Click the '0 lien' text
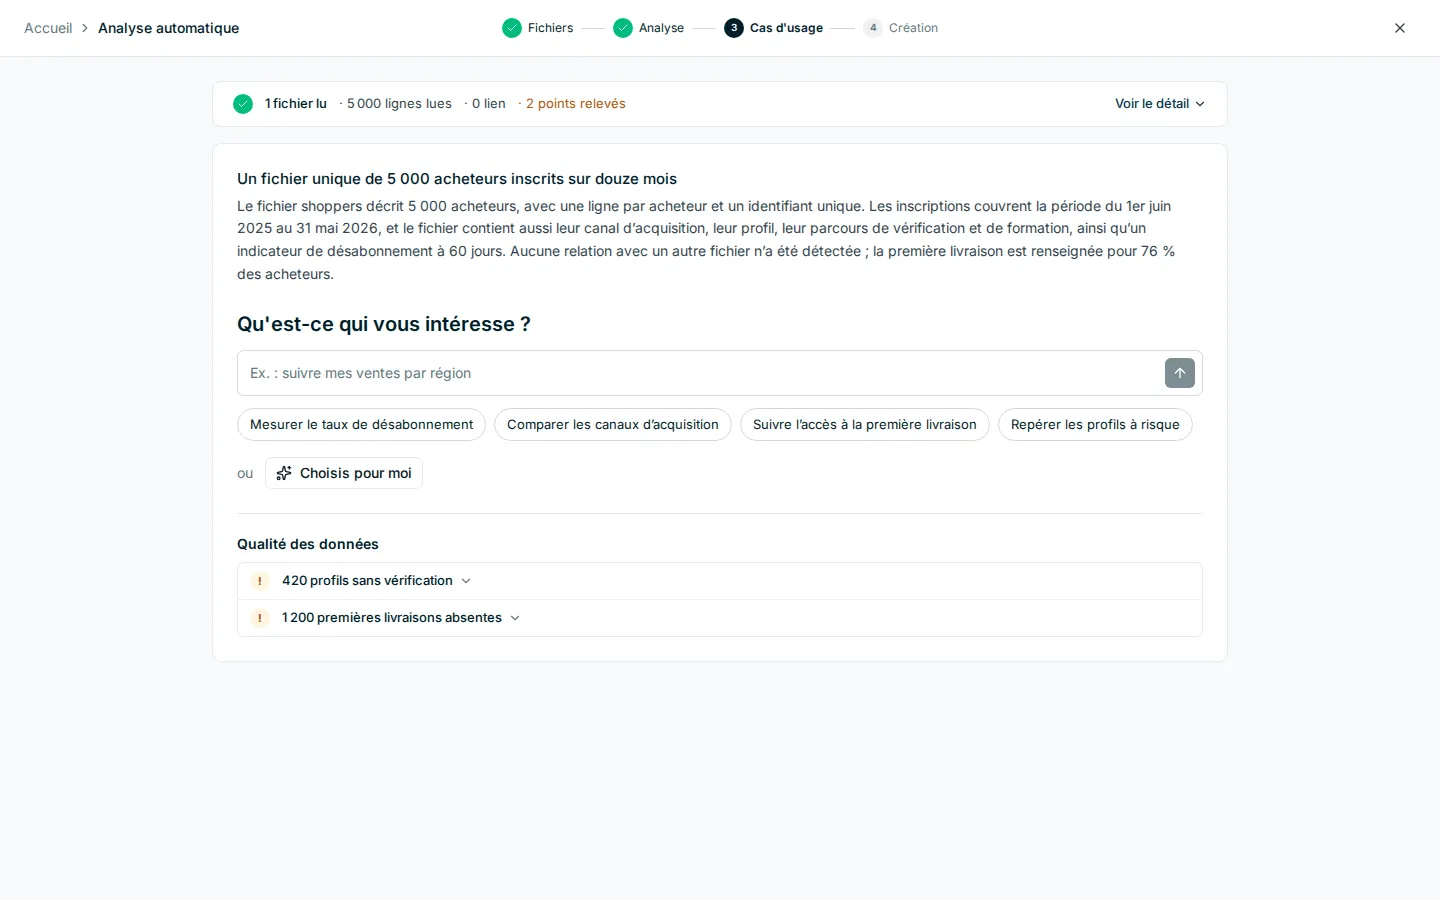 coord(489,104)
